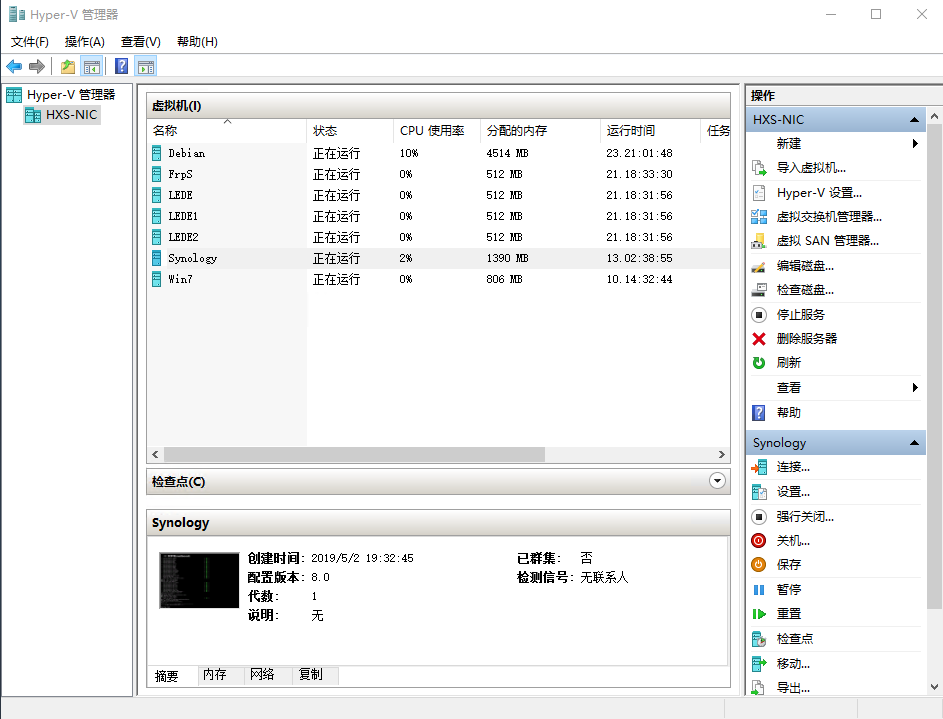
Task: Click the Forward arrow toolbar icon
Action: [37, 66]
